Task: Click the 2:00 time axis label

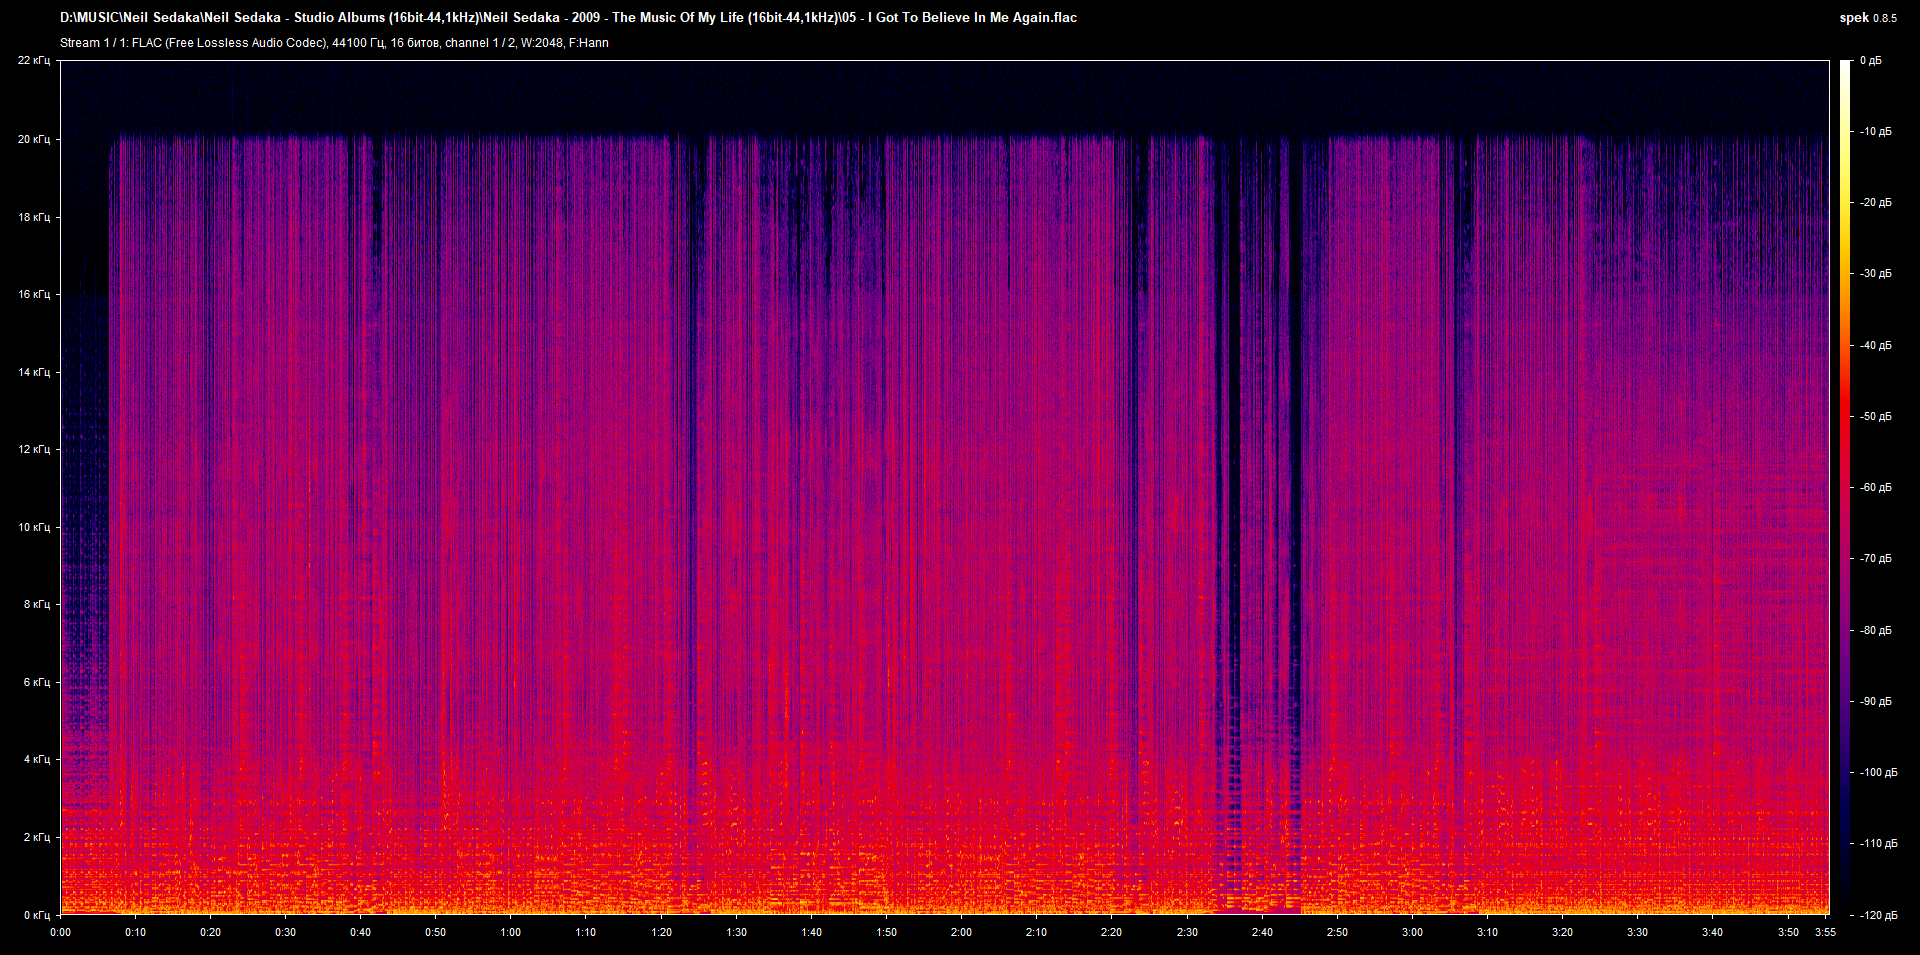Action: 961,932
